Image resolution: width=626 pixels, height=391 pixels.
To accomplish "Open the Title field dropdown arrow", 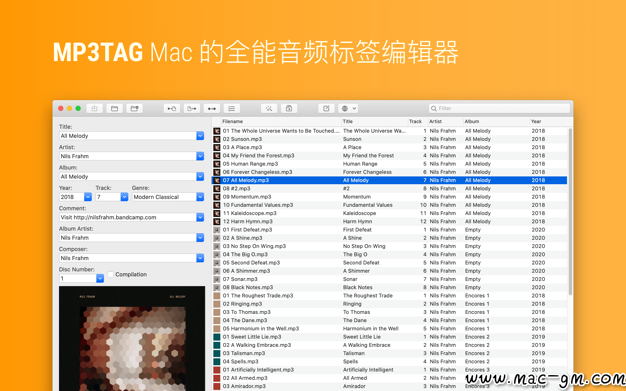I will pyautogui.click(x=200, y=136).
